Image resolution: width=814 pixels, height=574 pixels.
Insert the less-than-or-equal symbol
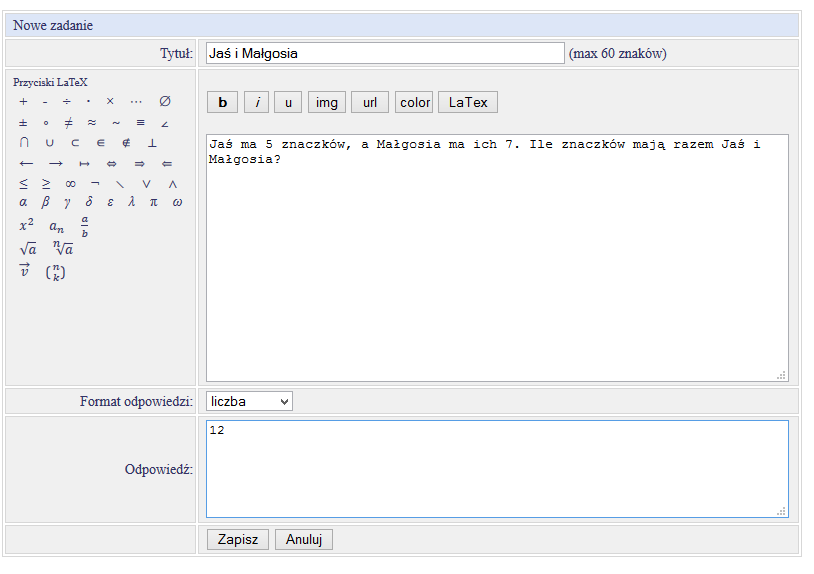click(x=24, y=184)
